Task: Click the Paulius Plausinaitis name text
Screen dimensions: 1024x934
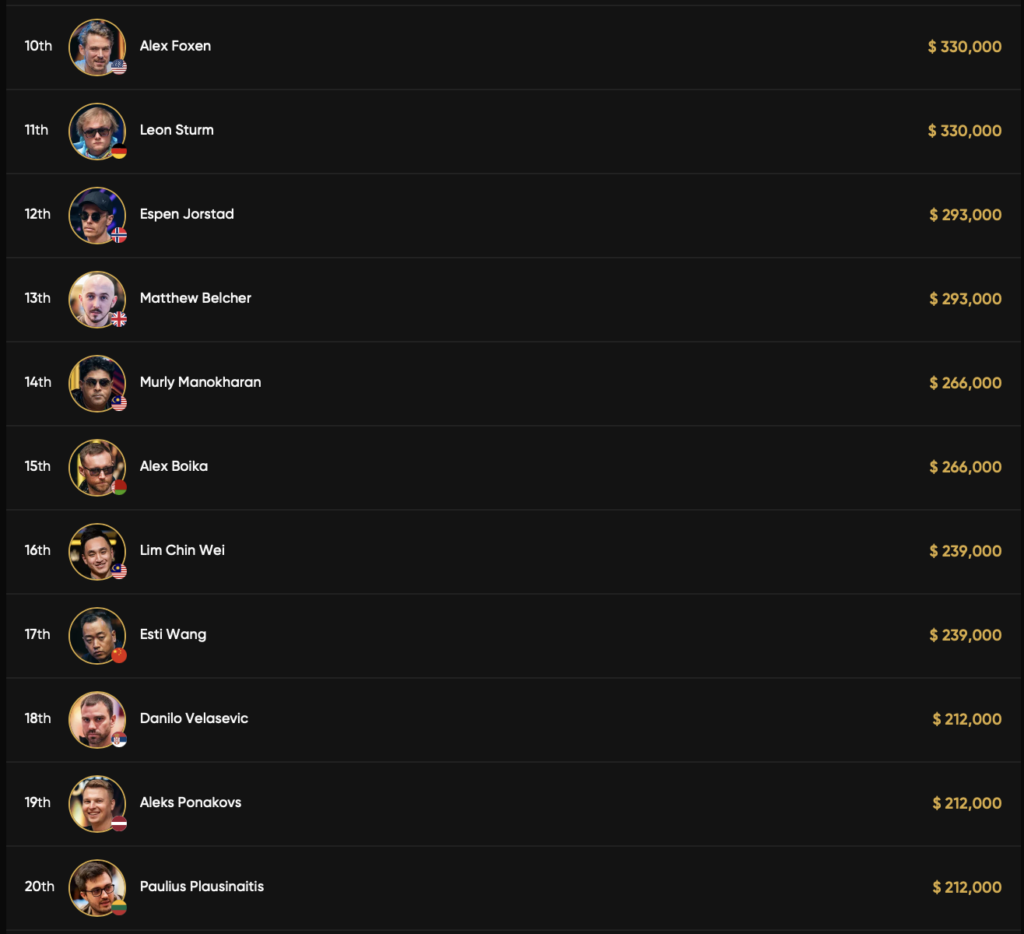Action: click(x=202, y=886)
